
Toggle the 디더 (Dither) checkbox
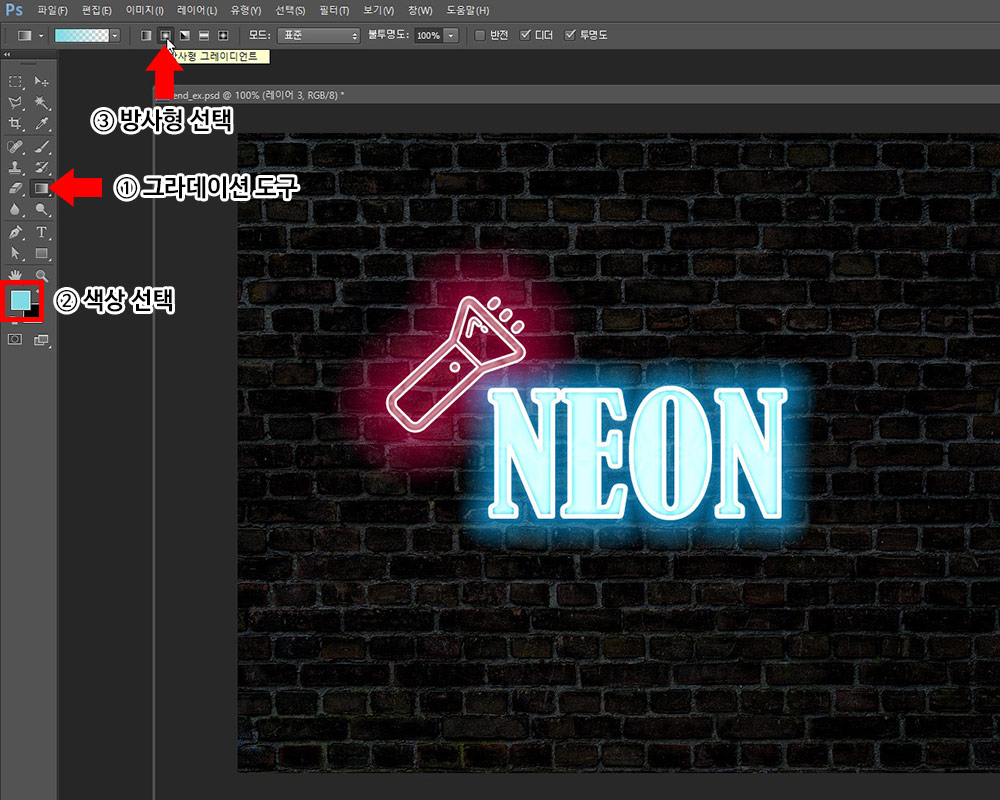525,35
